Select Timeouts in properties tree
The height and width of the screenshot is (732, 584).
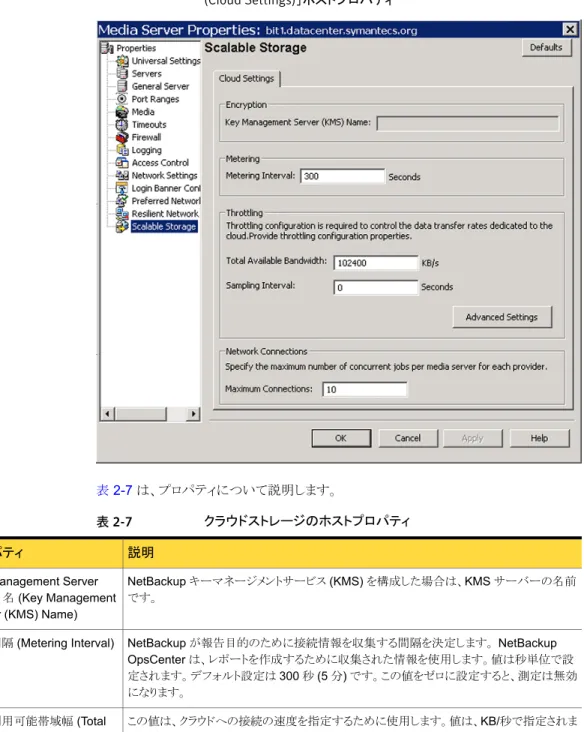pyautogui.click(x=149, y=125)
